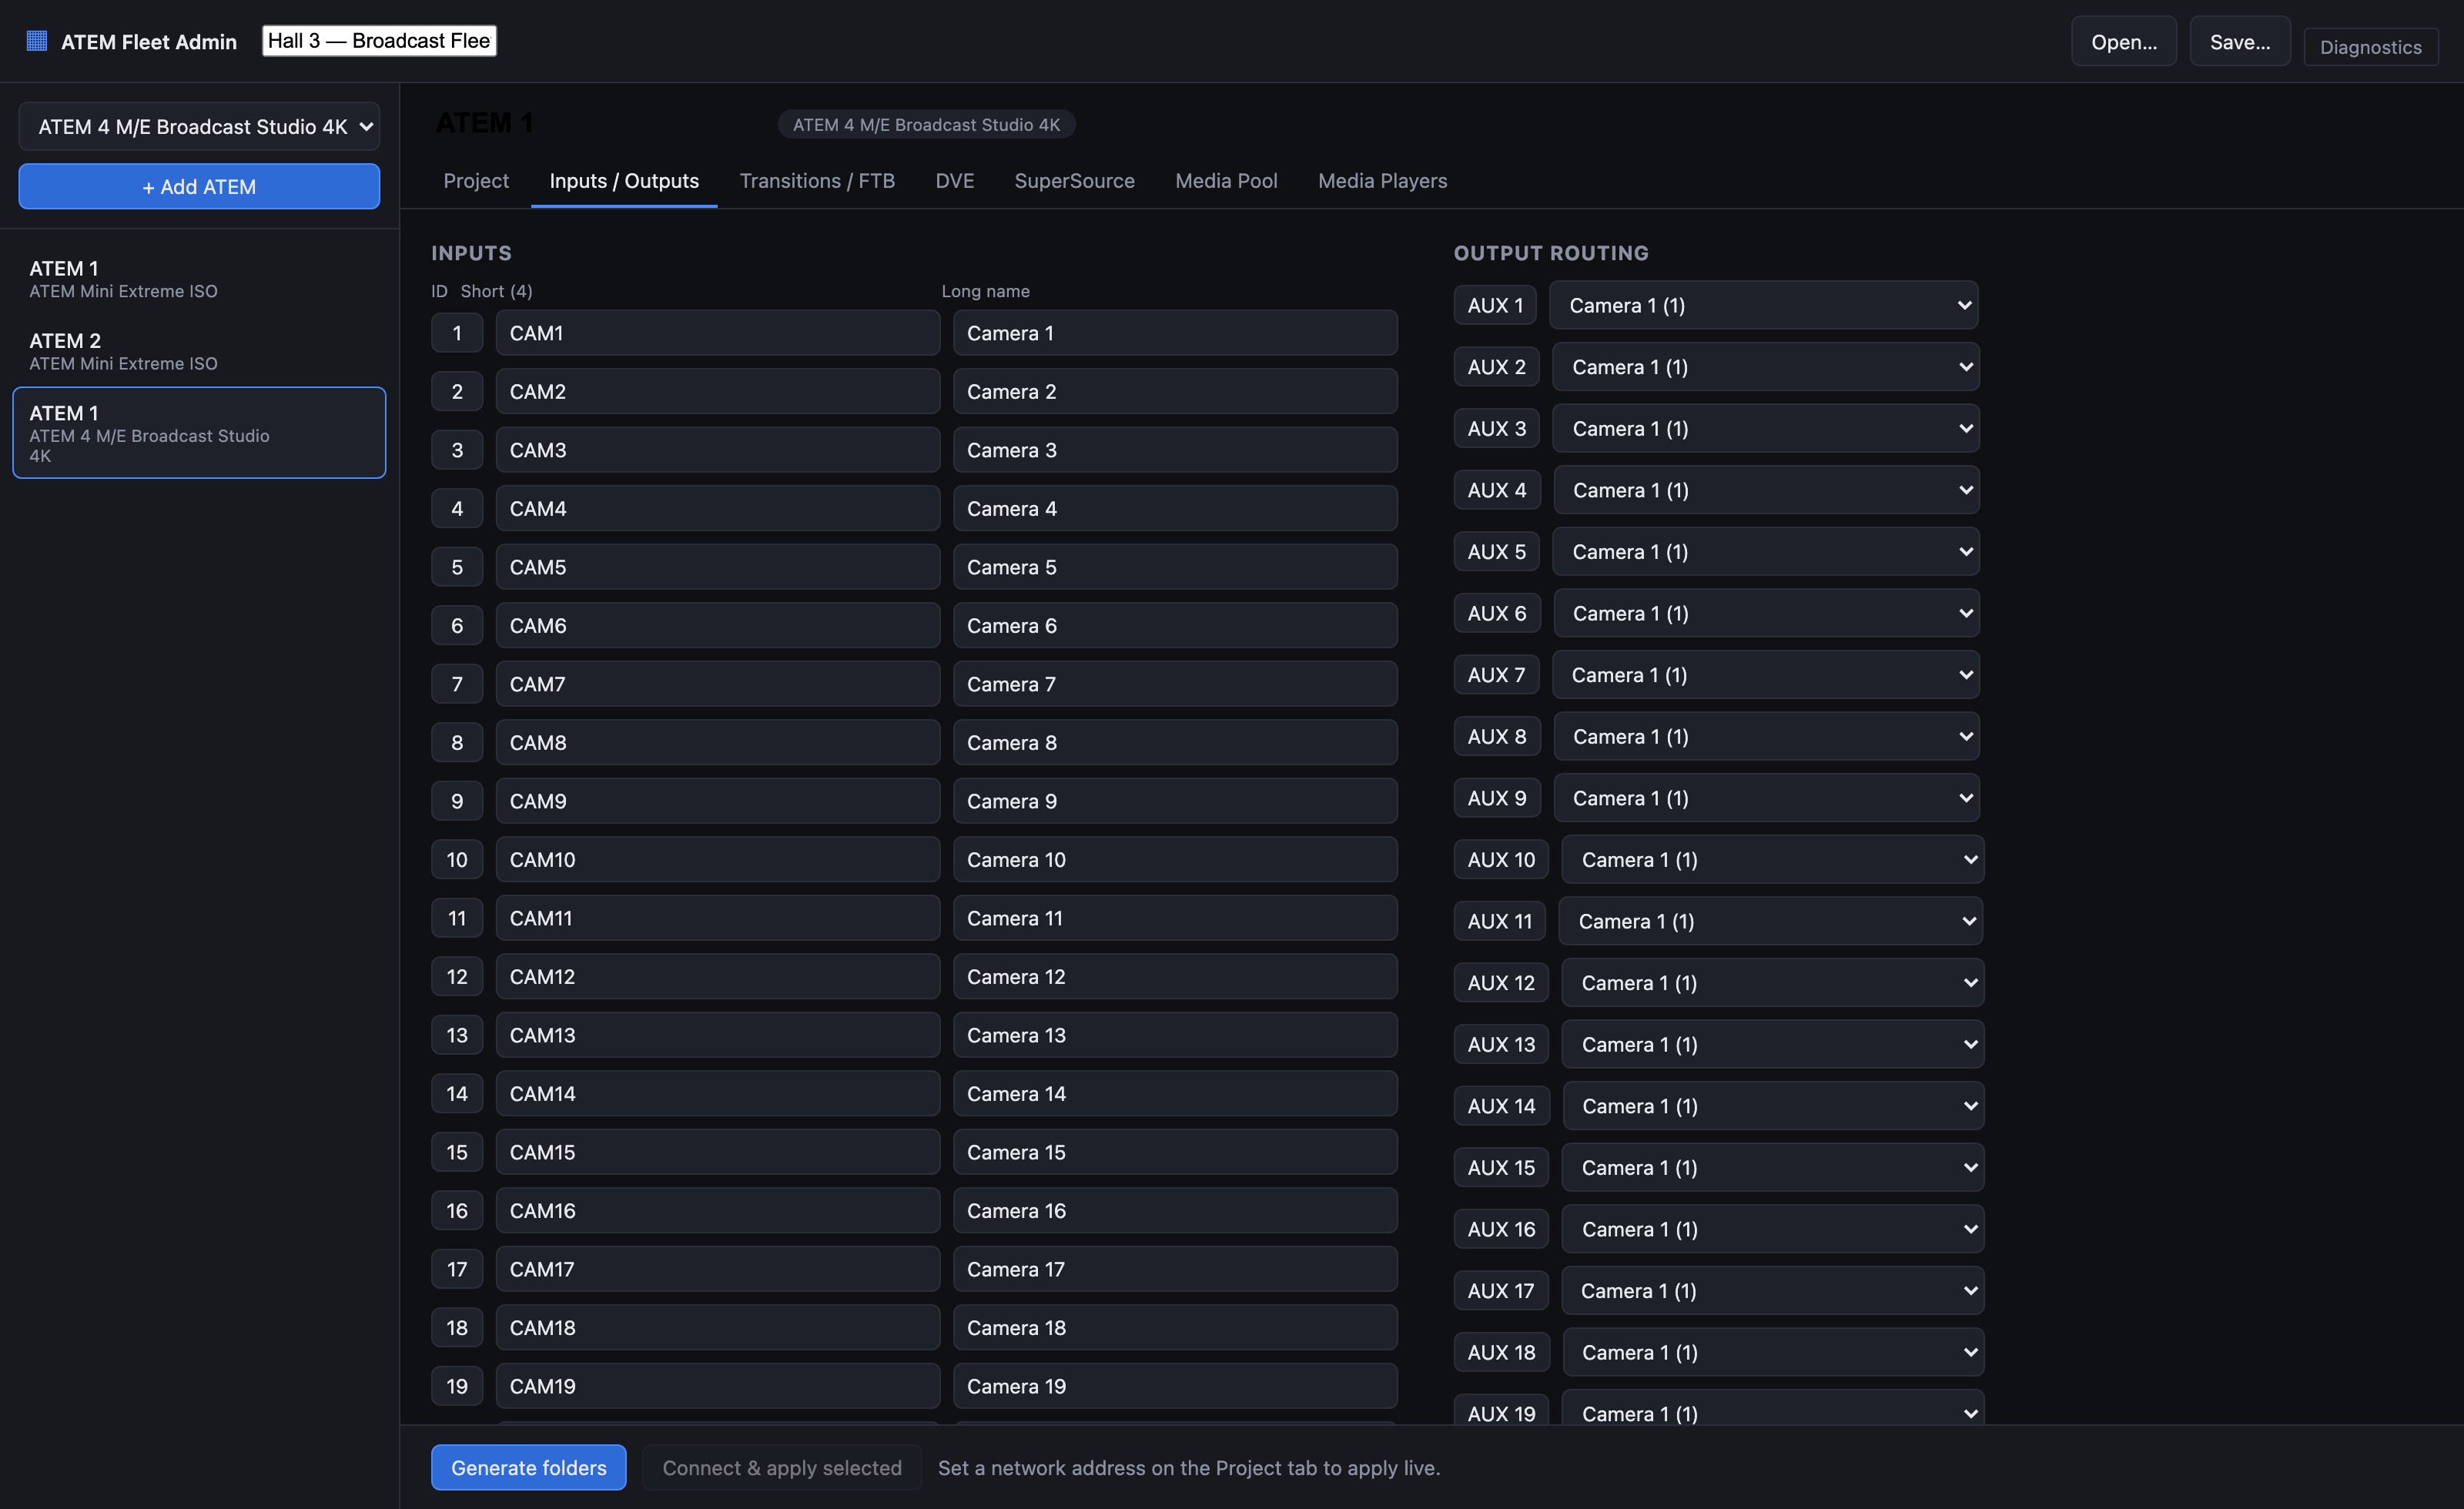Click the Camera 7 long name field
This screenshot has width=2464, height=1509.
[1175, 684]
